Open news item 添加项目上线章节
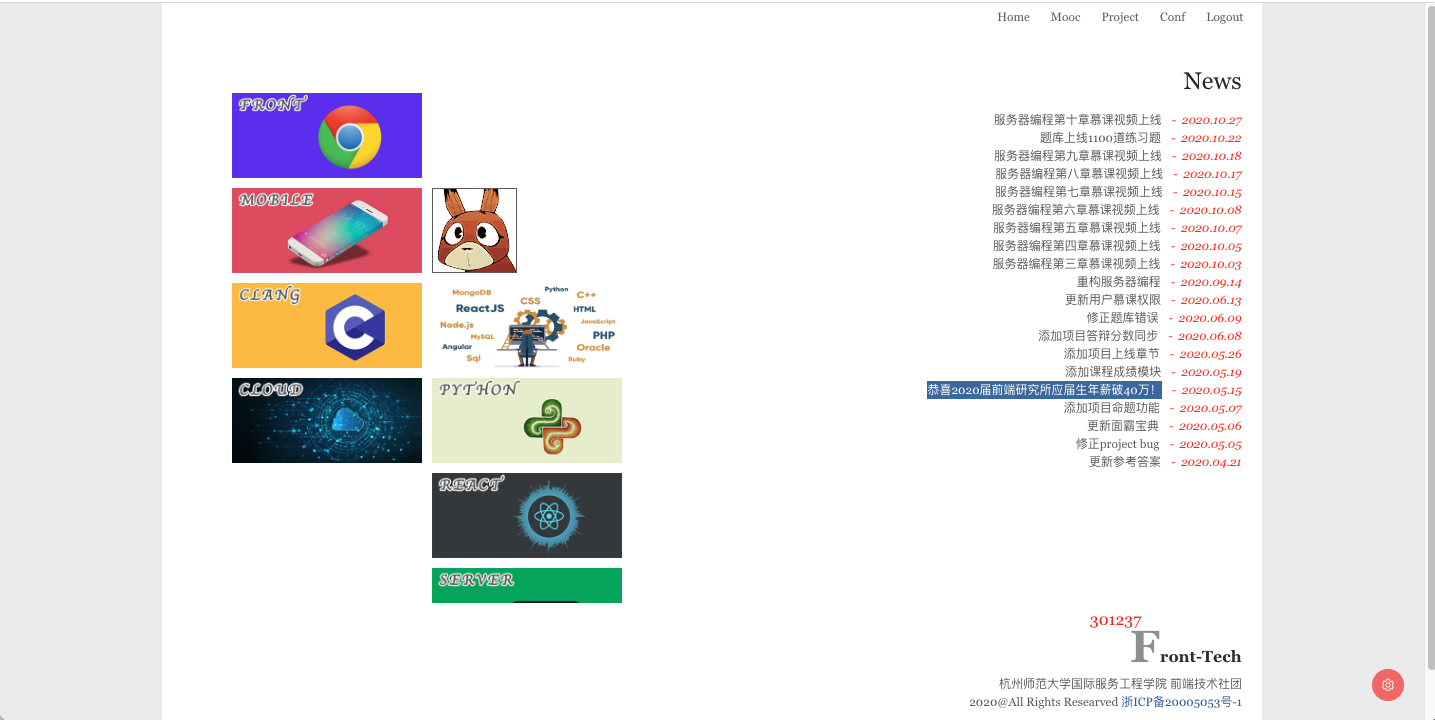 click(x=1111, y=354)
